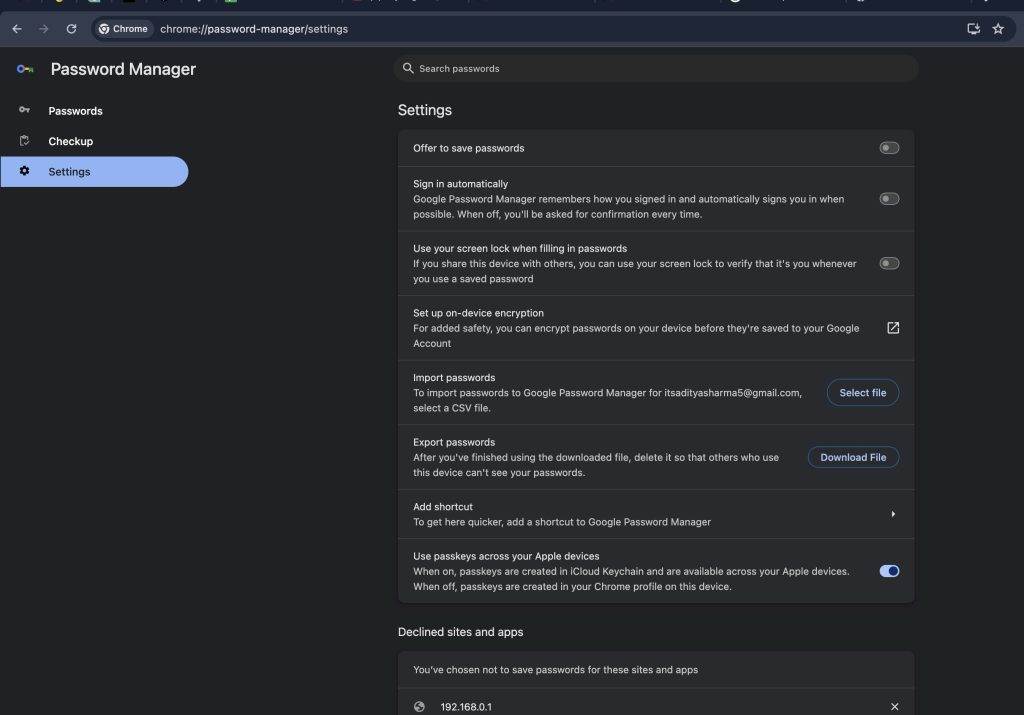Open Passwords in the sidebar
1024x715 pixels.
(x=75, y=111)
